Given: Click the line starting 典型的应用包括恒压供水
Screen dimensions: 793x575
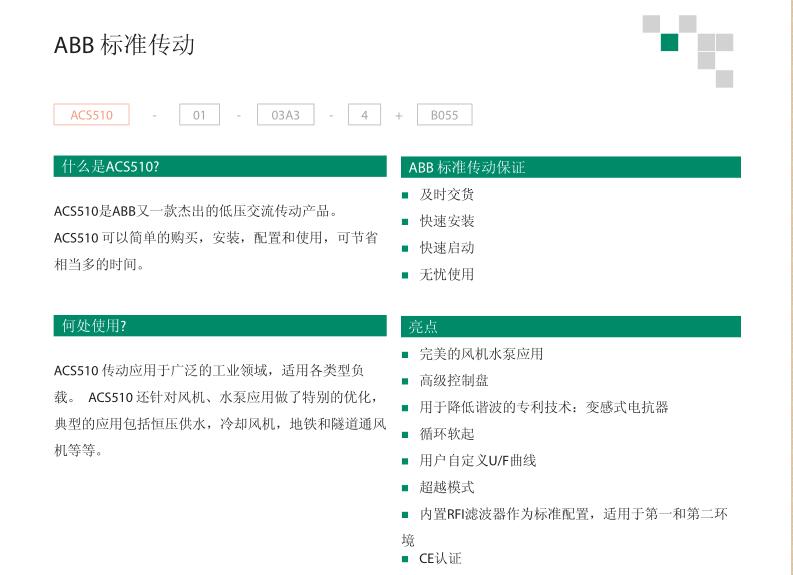Looking at the screenshot, I should [220, 424].
